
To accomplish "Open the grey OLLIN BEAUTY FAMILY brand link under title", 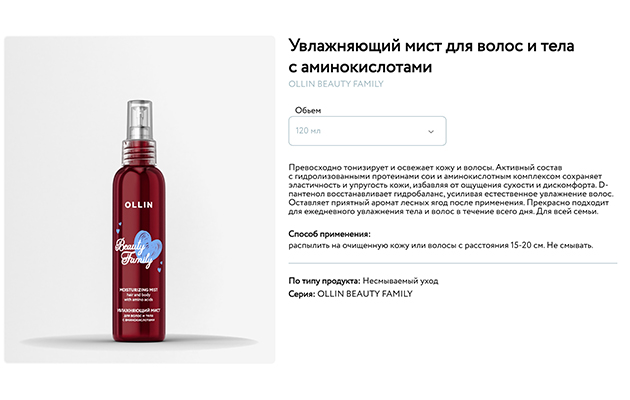I will [336, 84].
